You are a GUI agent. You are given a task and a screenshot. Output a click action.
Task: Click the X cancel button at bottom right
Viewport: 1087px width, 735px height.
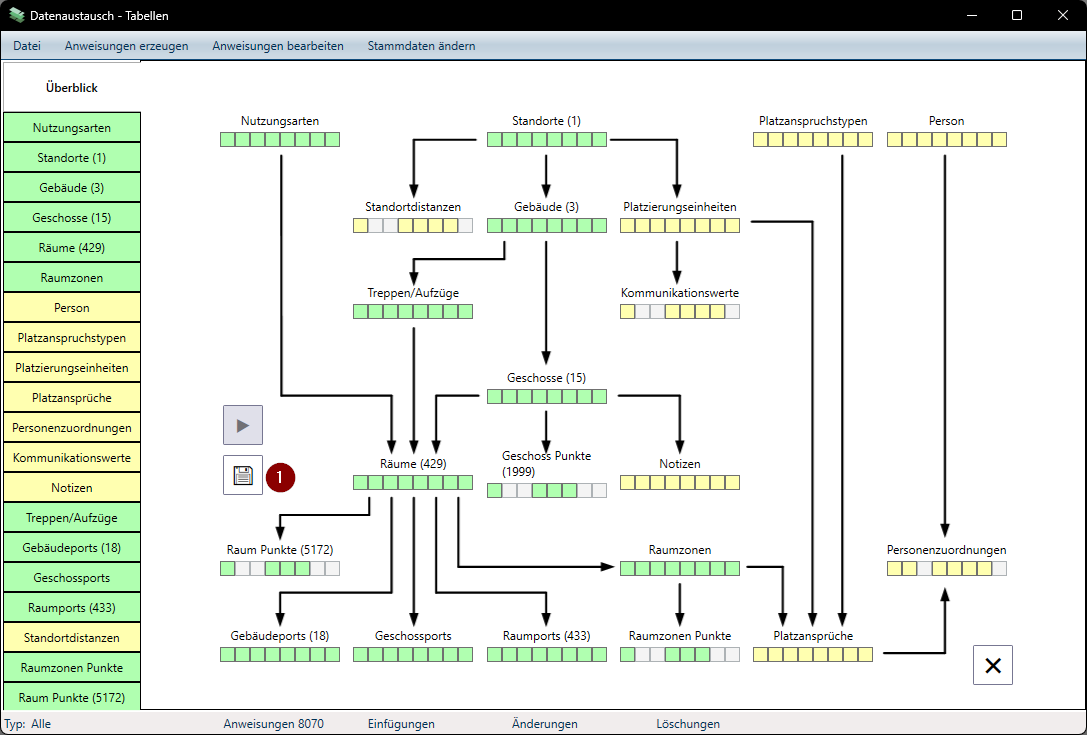pos(992,665)
